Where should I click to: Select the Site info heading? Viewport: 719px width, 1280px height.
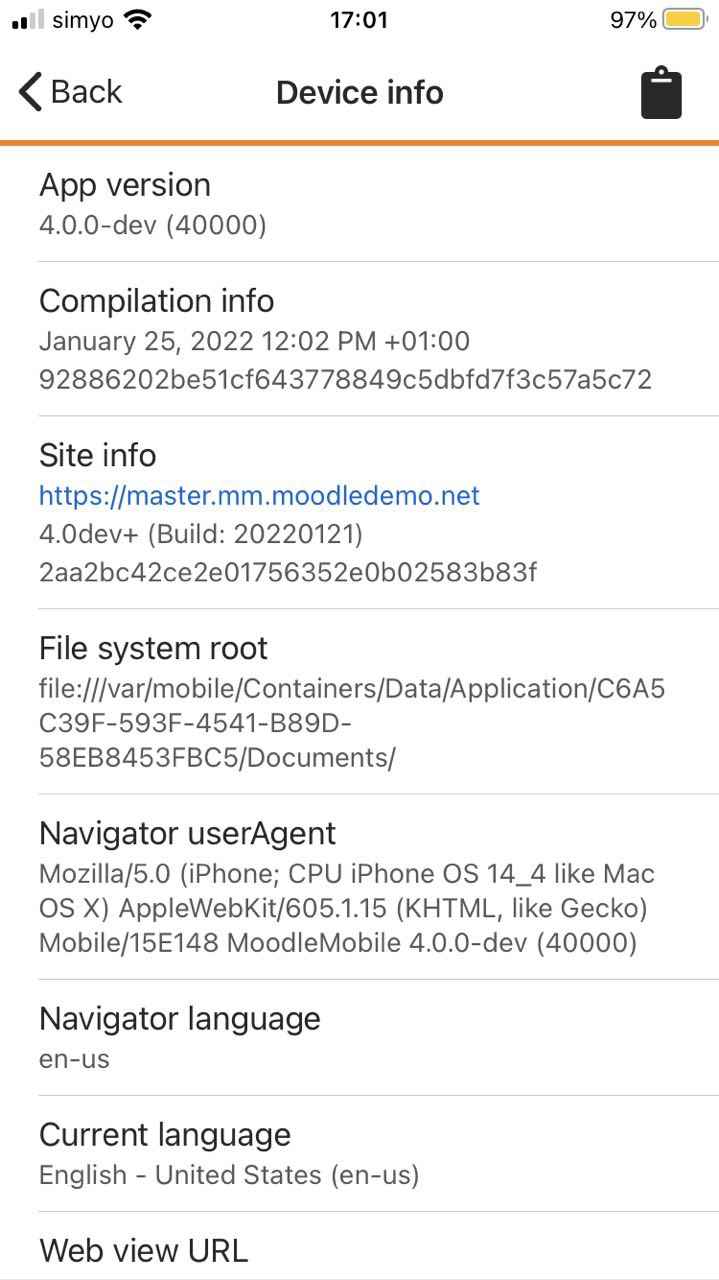coord(98,455)
